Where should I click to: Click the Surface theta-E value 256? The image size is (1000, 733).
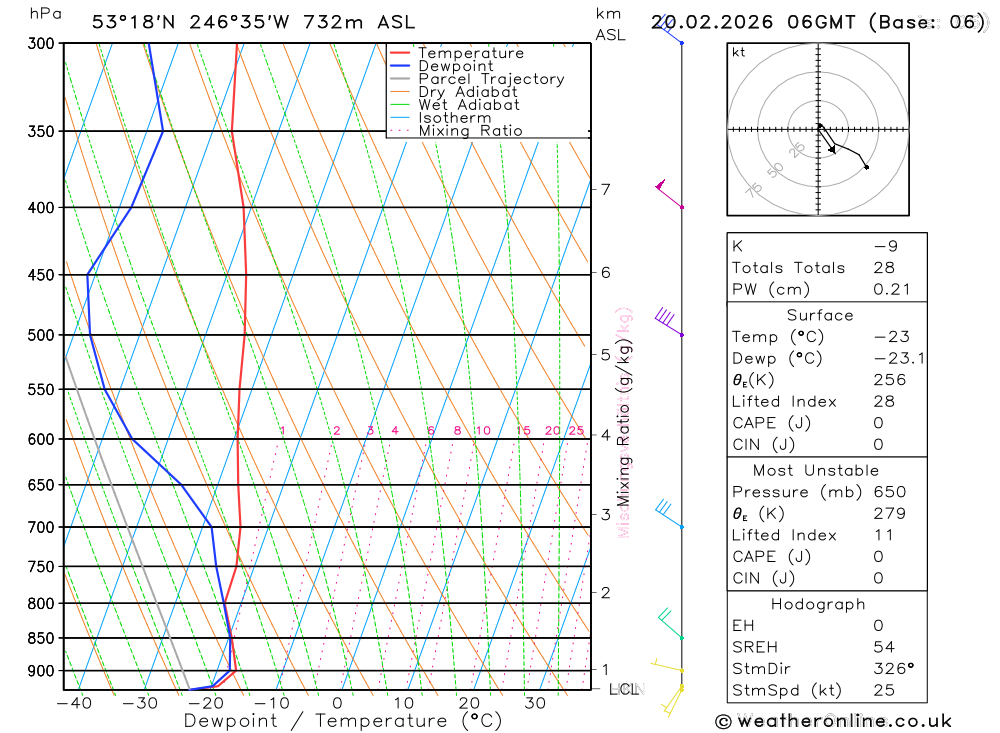890,380
